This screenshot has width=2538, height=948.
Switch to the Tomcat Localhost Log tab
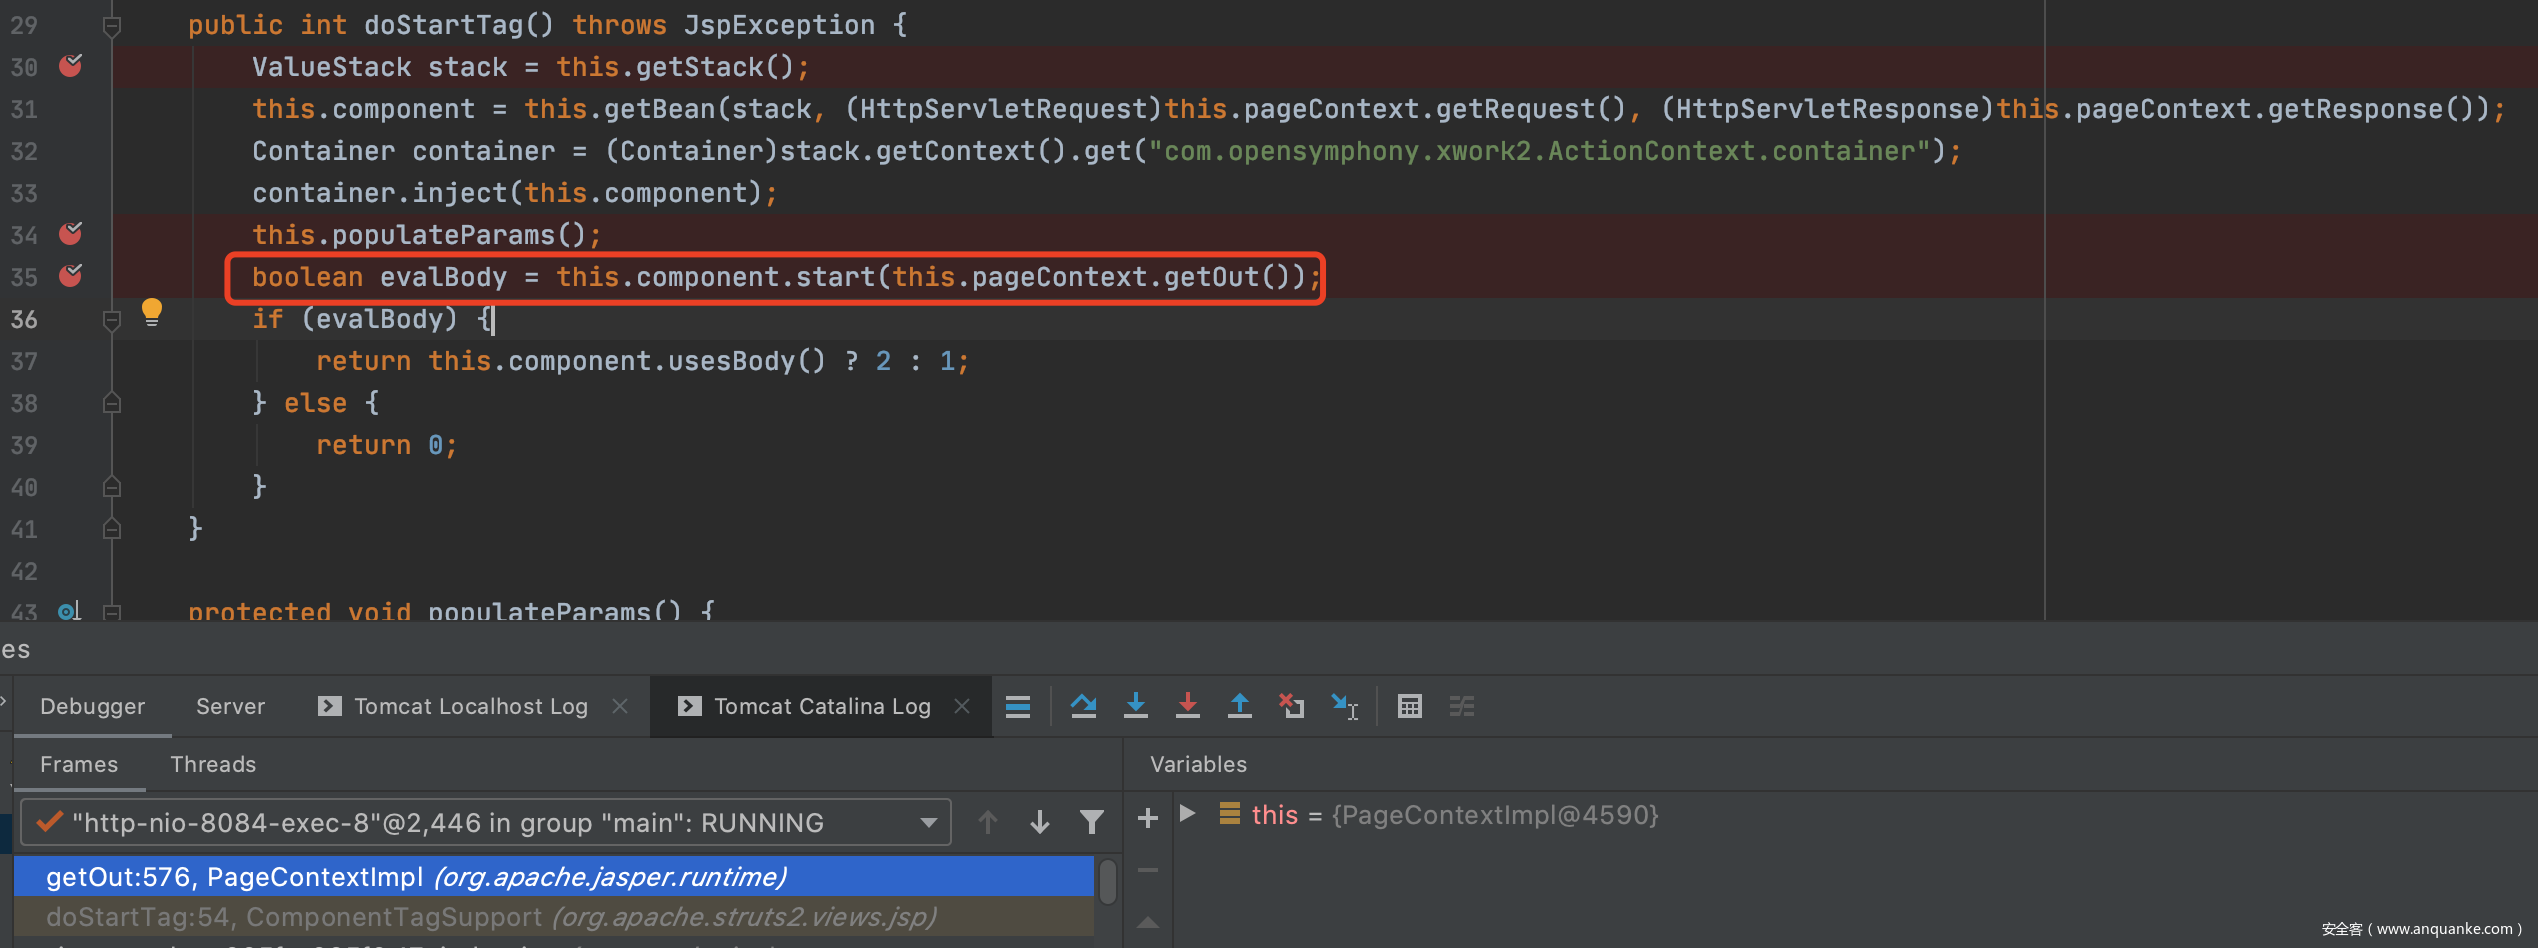470,706
